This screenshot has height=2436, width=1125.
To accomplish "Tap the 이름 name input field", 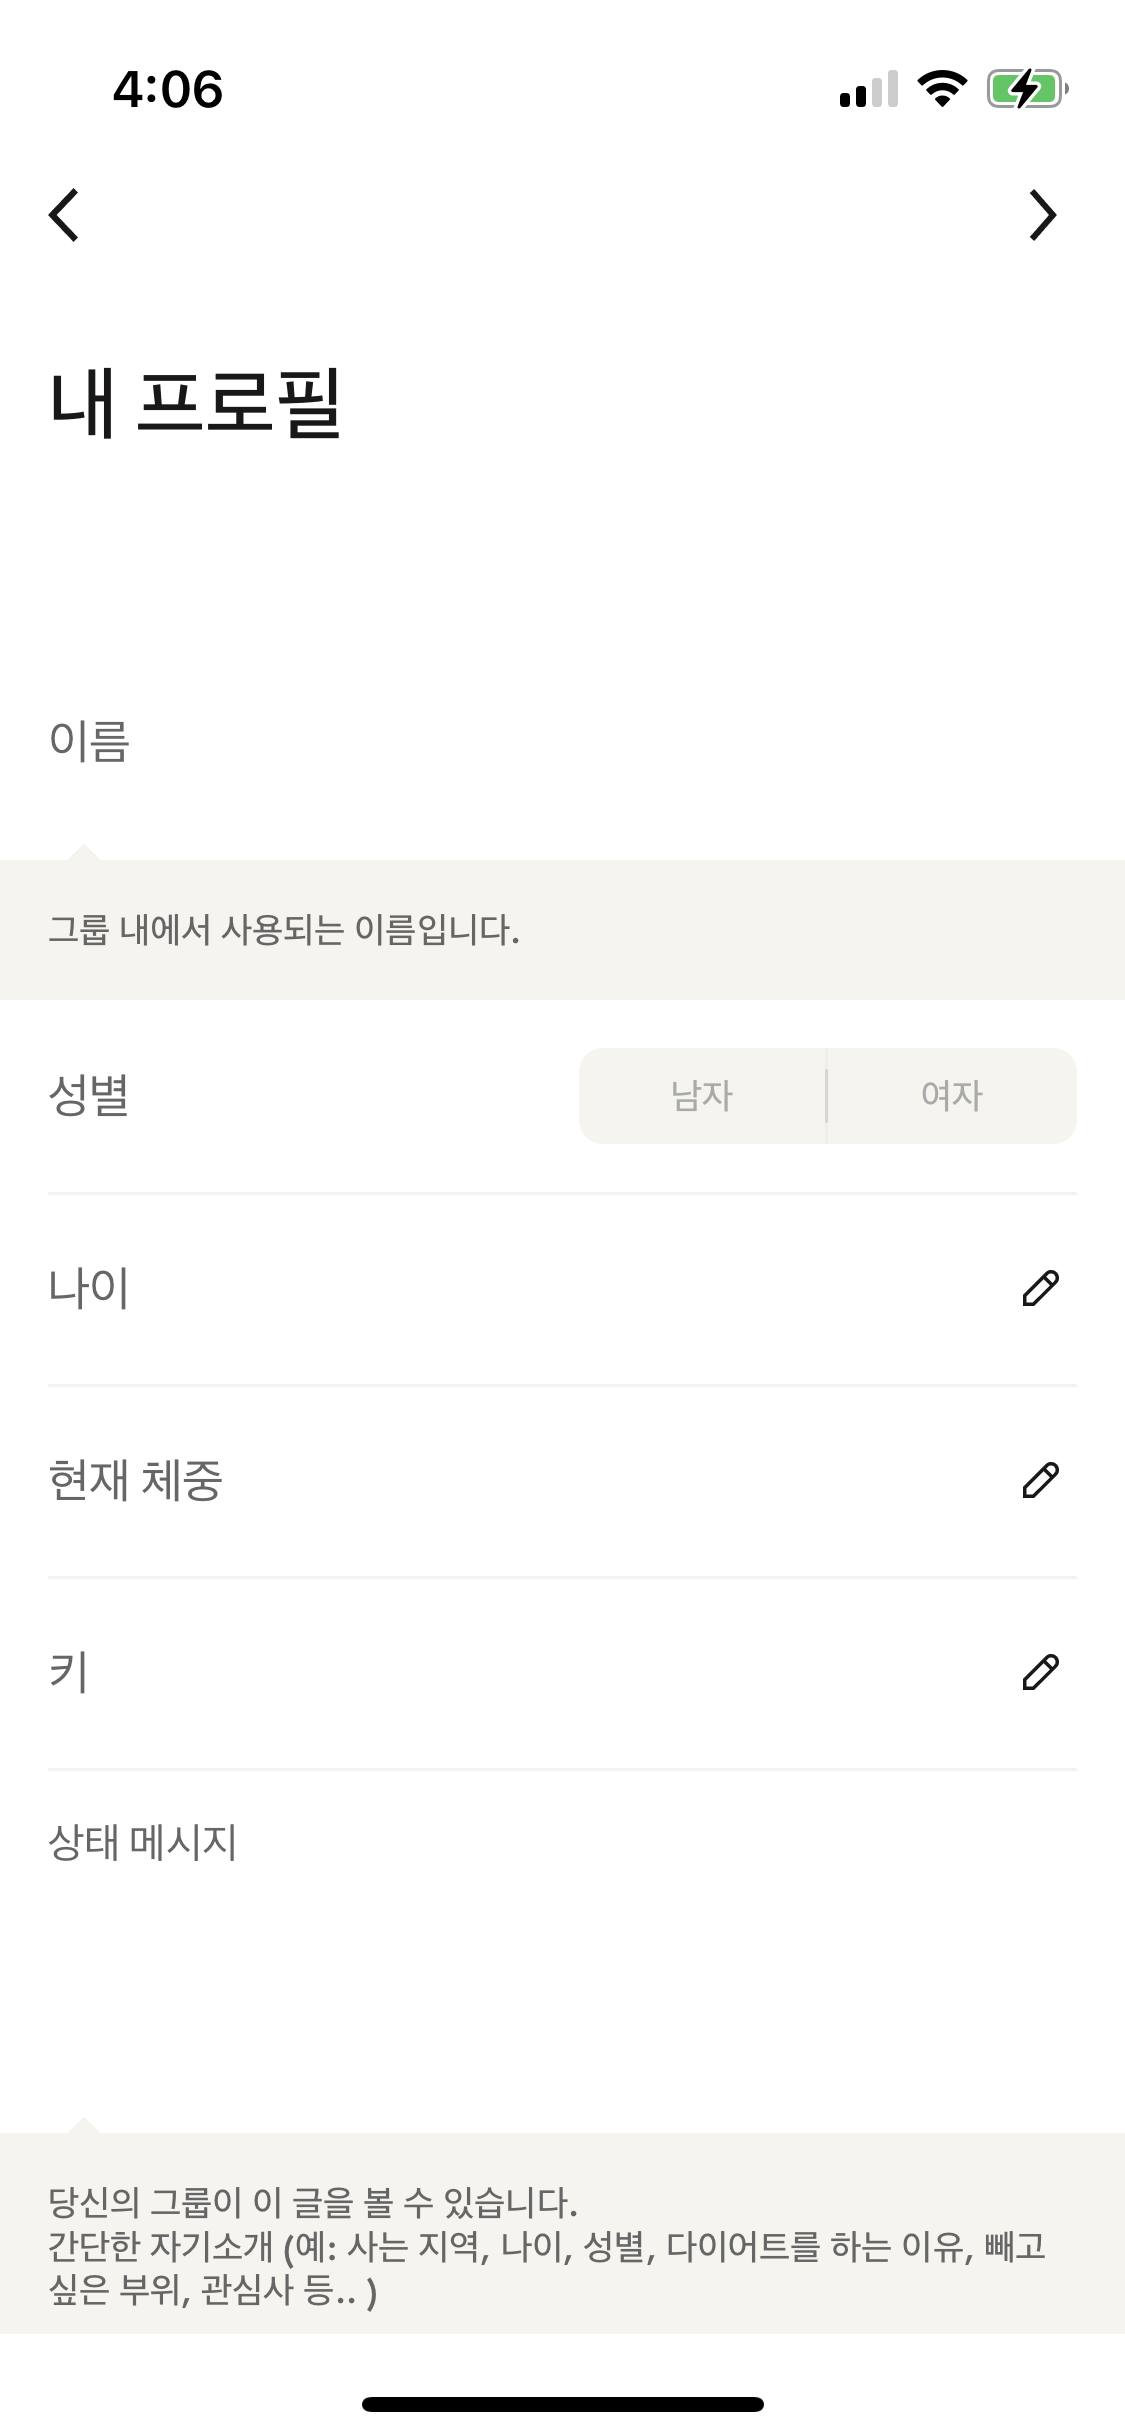I will pyautogui.click(x=560, y=742).
